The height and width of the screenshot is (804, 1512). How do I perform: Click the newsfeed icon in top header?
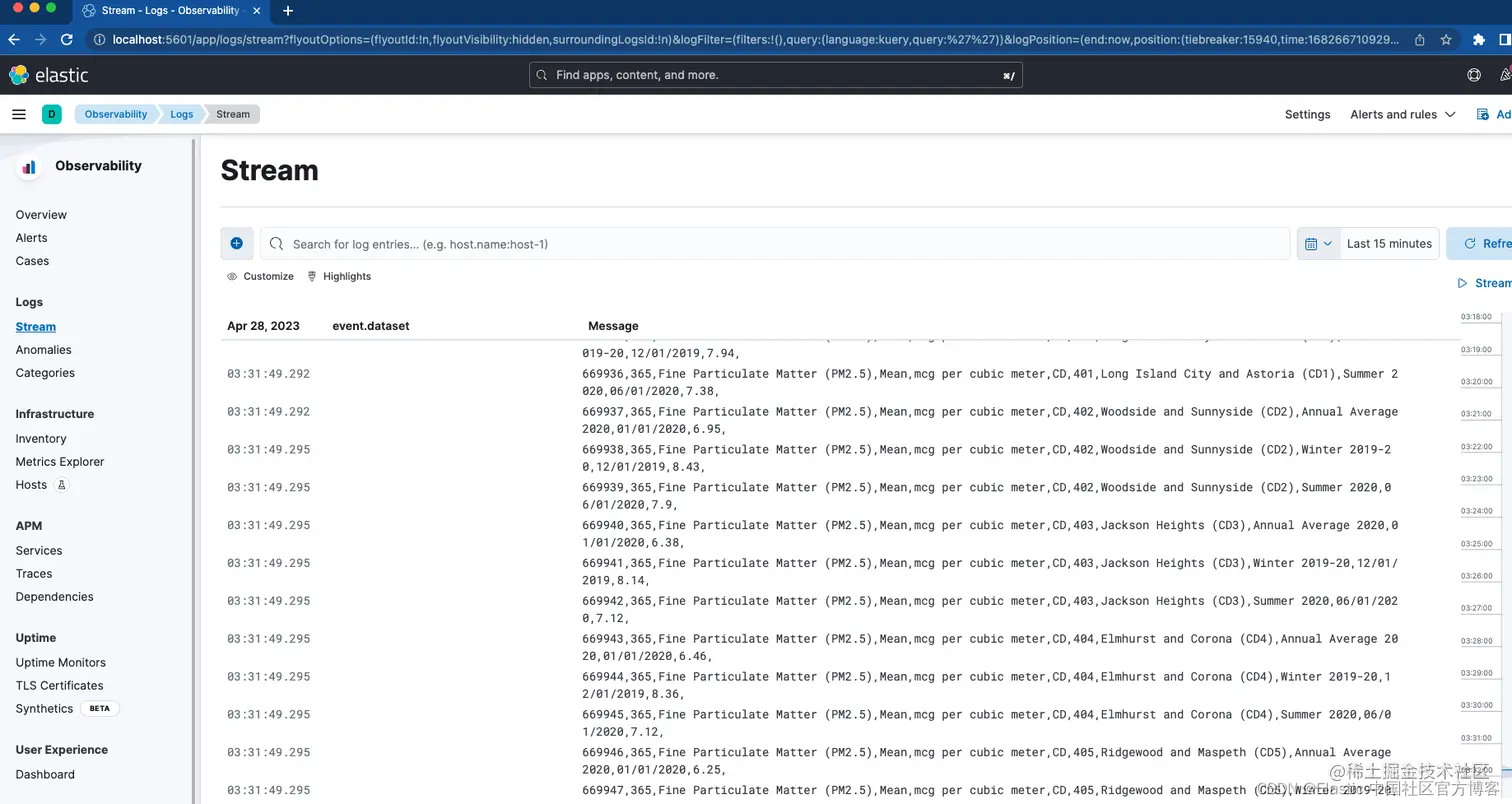pyautogui.click(x=1505, y=75)
